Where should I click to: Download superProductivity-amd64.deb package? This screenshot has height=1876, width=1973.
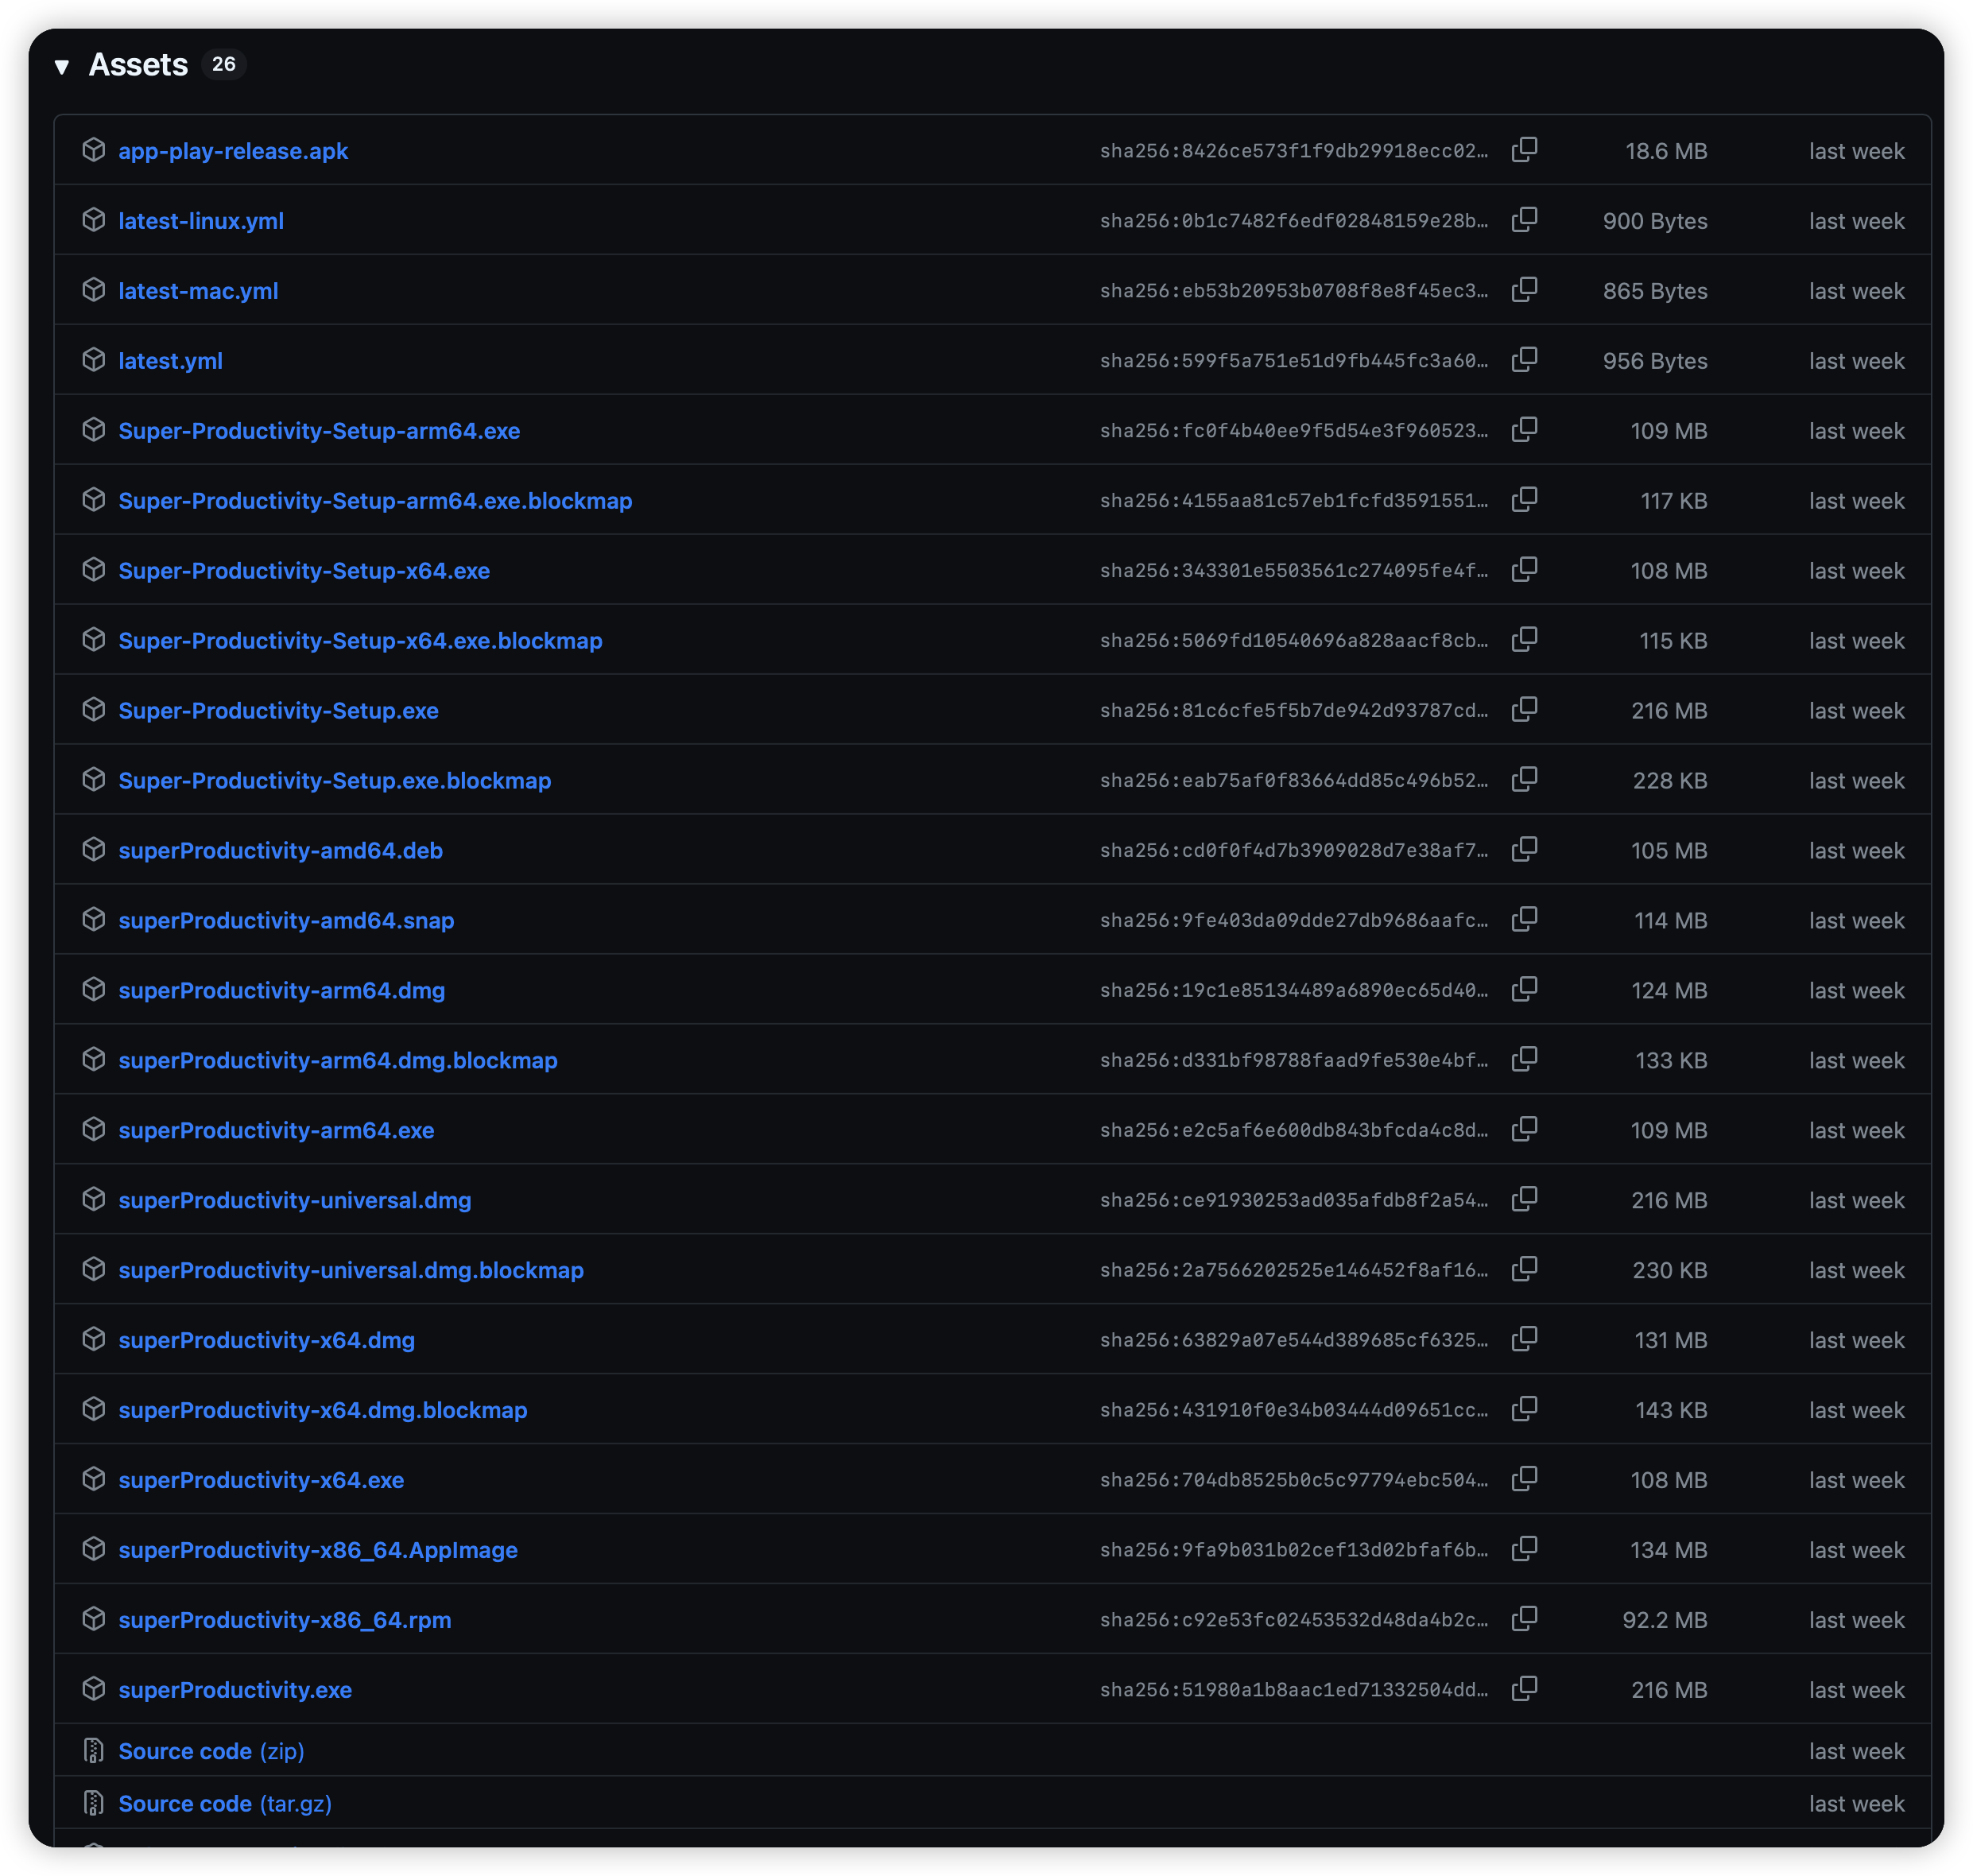[280, 851]
